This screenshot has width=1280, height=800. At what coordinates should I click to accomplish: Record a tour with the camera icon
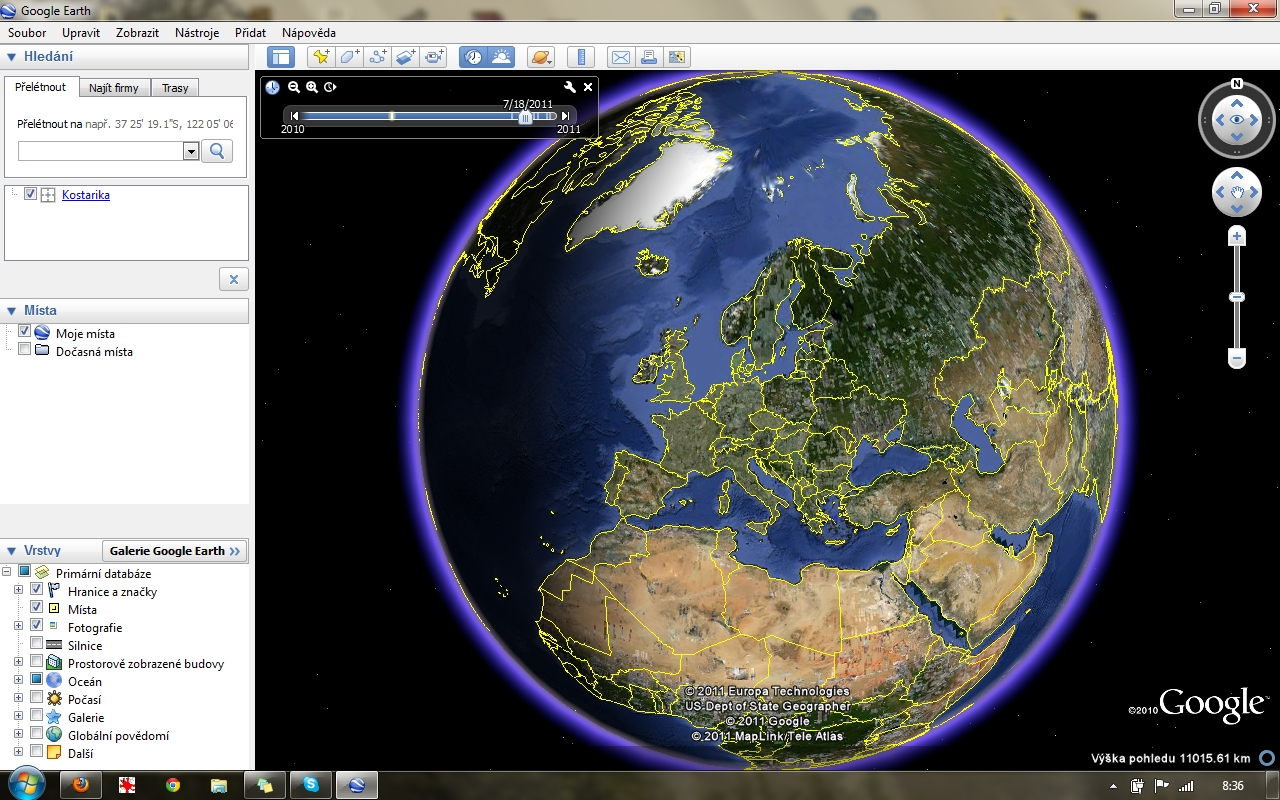(x=433, y=57)
